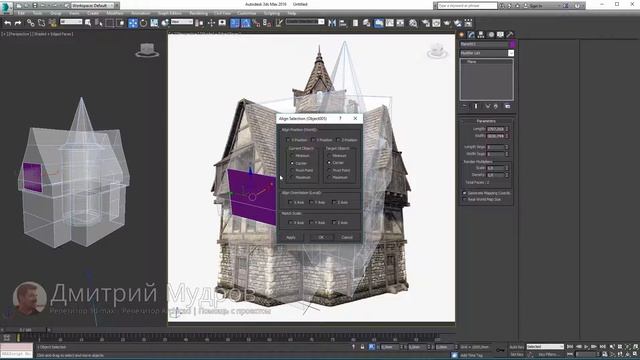Screen dimensions: 640x360
Task: Select the Unlink Selection tool
Action: coord(41,23)
